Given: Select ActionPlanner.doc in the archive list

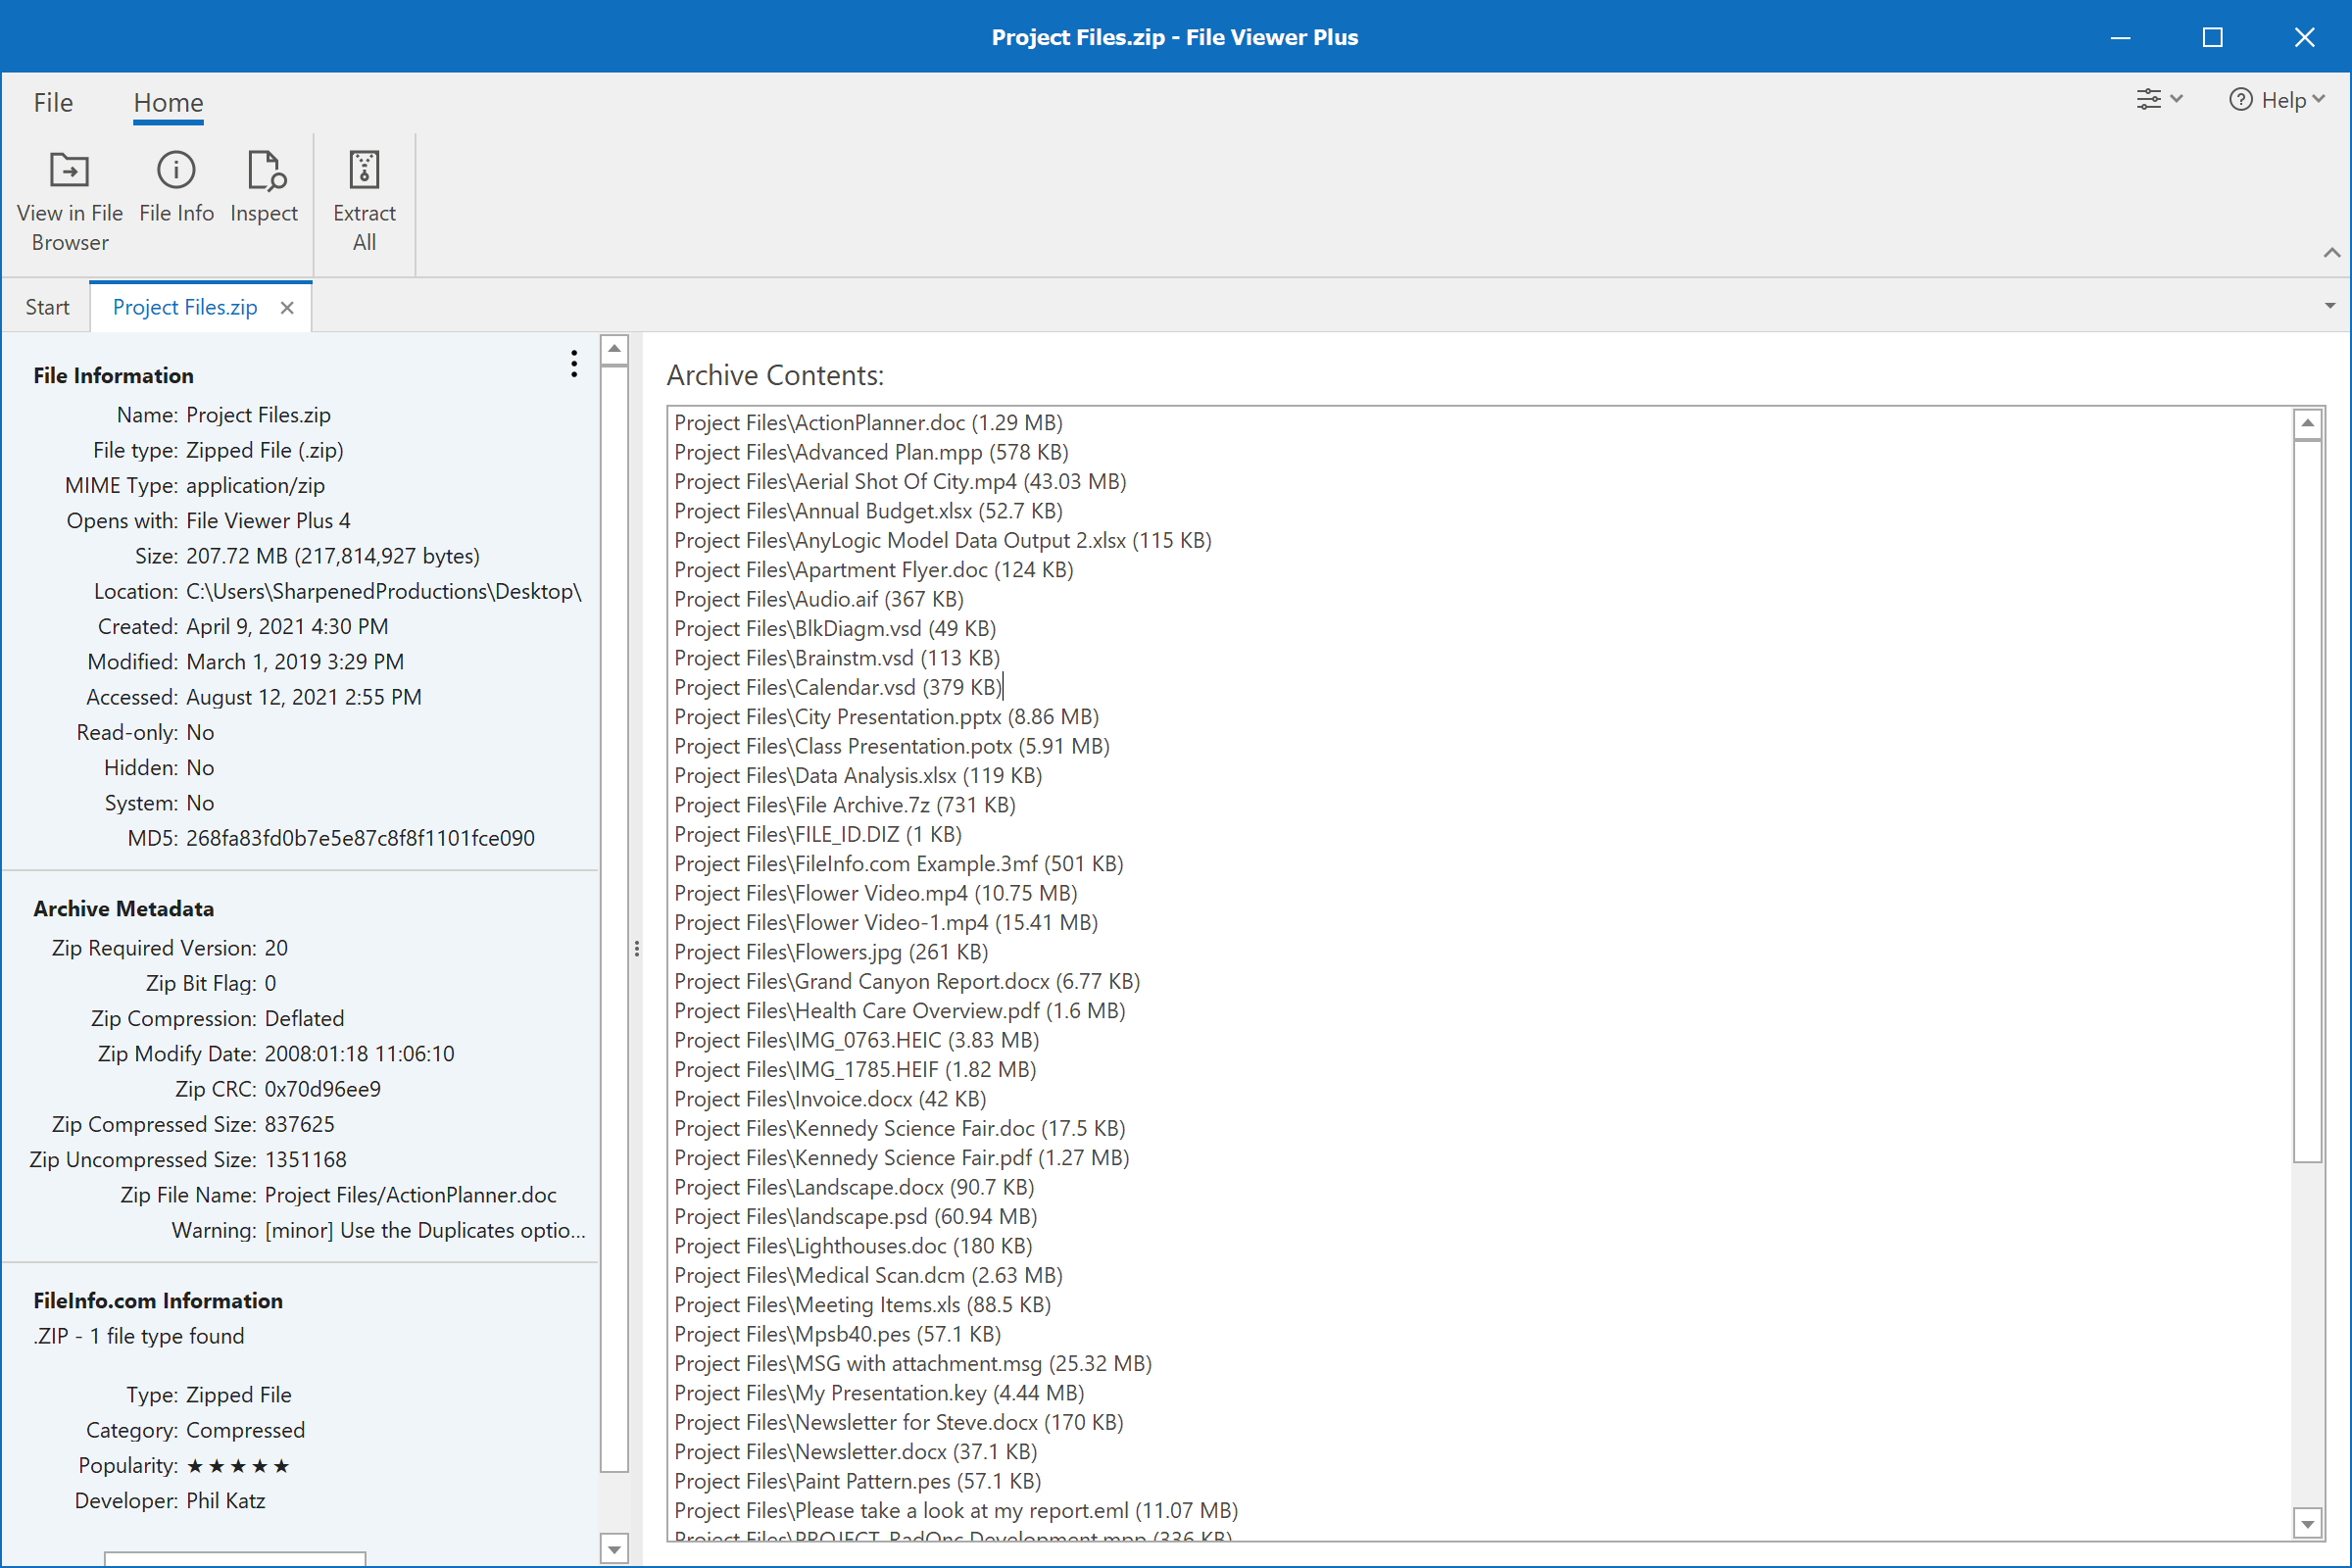Looking at the screenshot, I should coord(868,422).
